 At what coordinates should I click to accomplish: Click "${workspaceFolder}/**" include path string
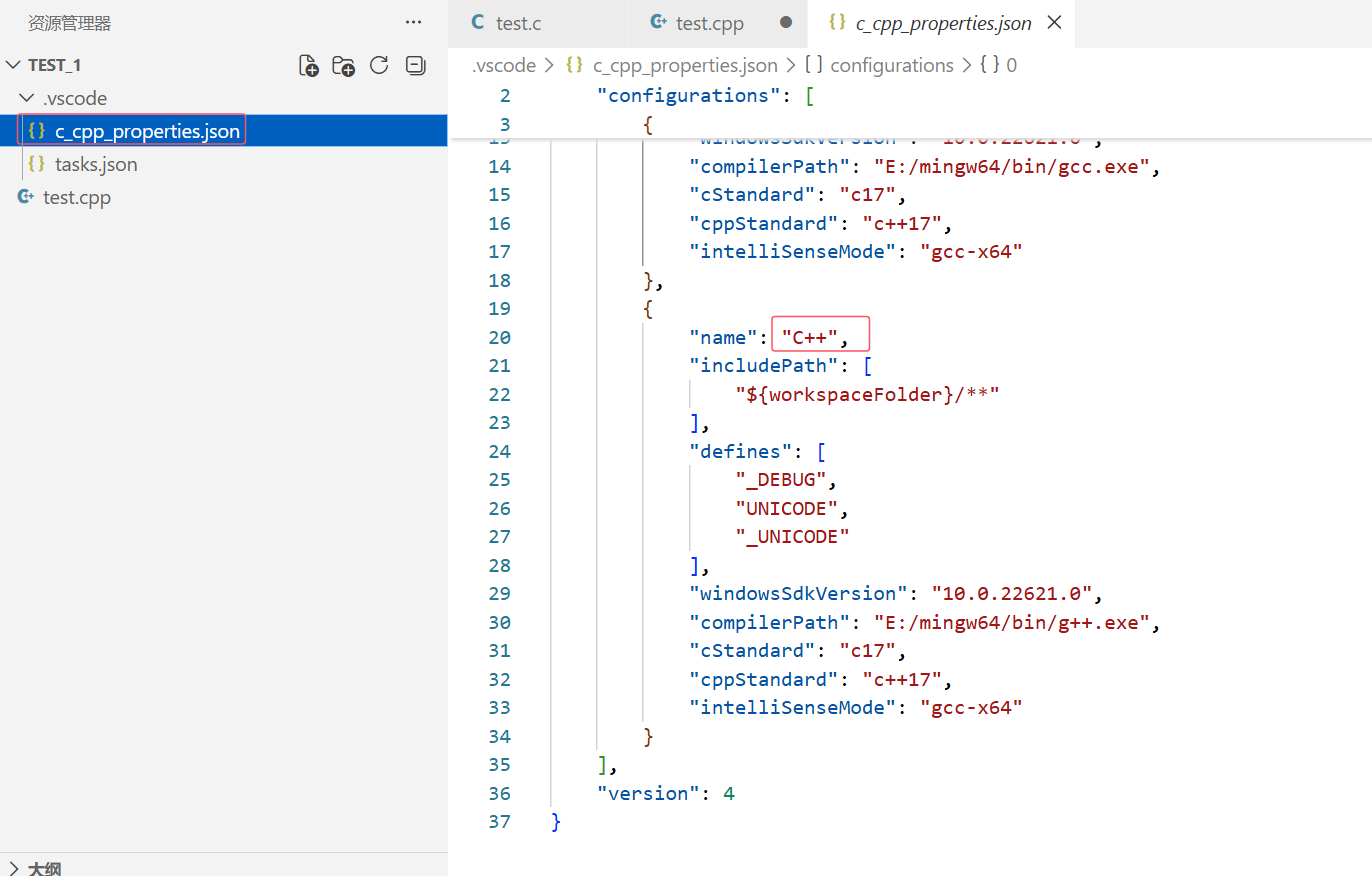(x=868, y=394)
